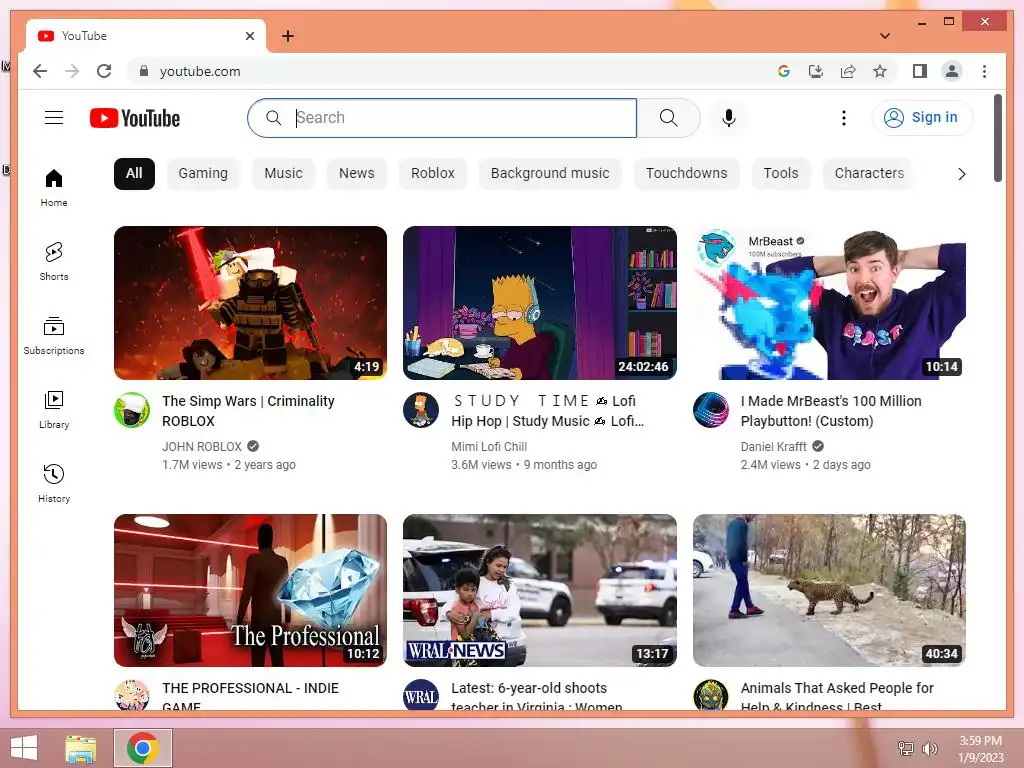1024x768 pixels.
Task: Click the search magnifier button
Action: tap(668, 118)
